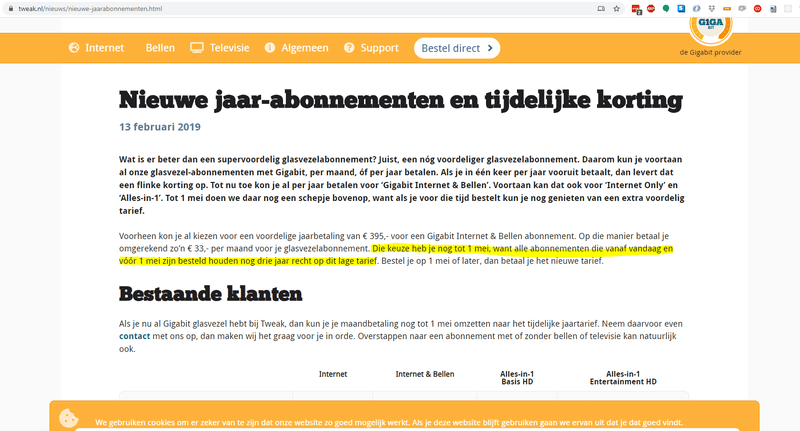This screenshot has height=431, width=800.
Task: Open the AdBlock Plus (ABP) extension
Action: coord(651,9)
